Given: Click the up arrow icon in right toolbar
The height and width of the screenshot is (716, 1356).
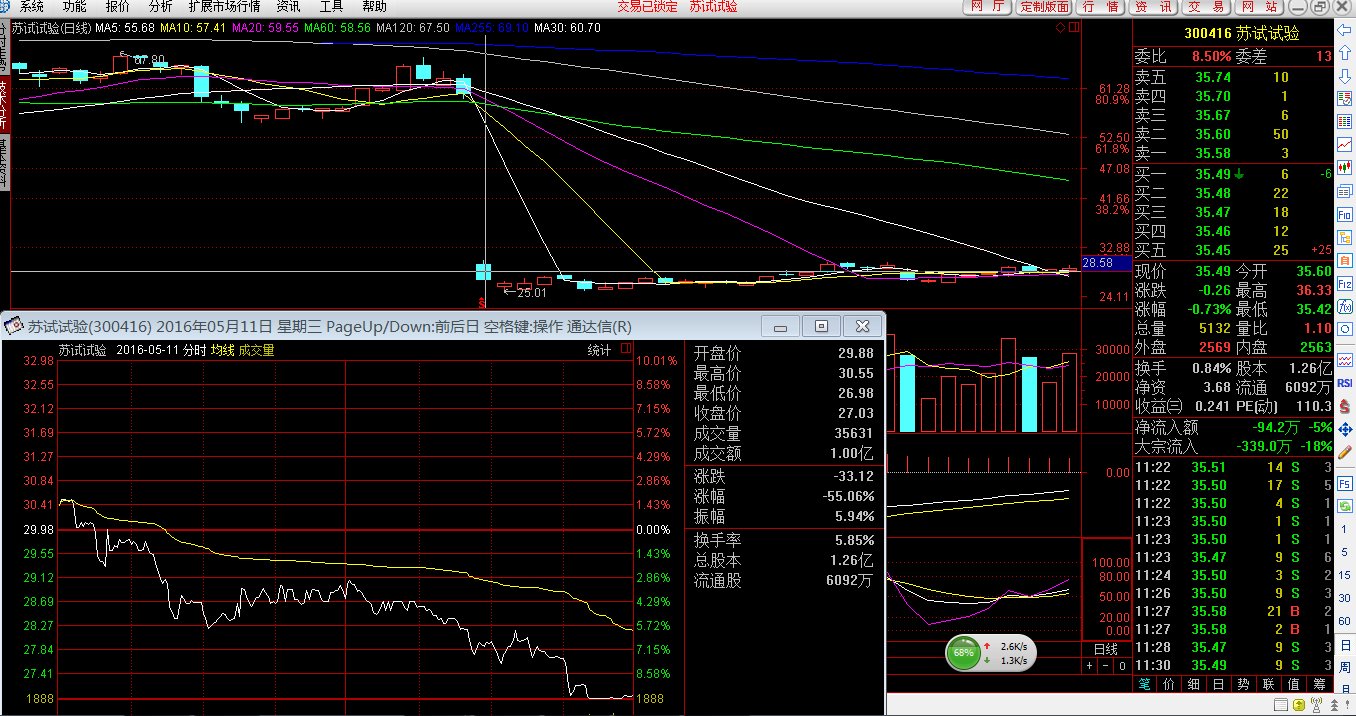Looking at the screenshot, I should click(1345, 54).
